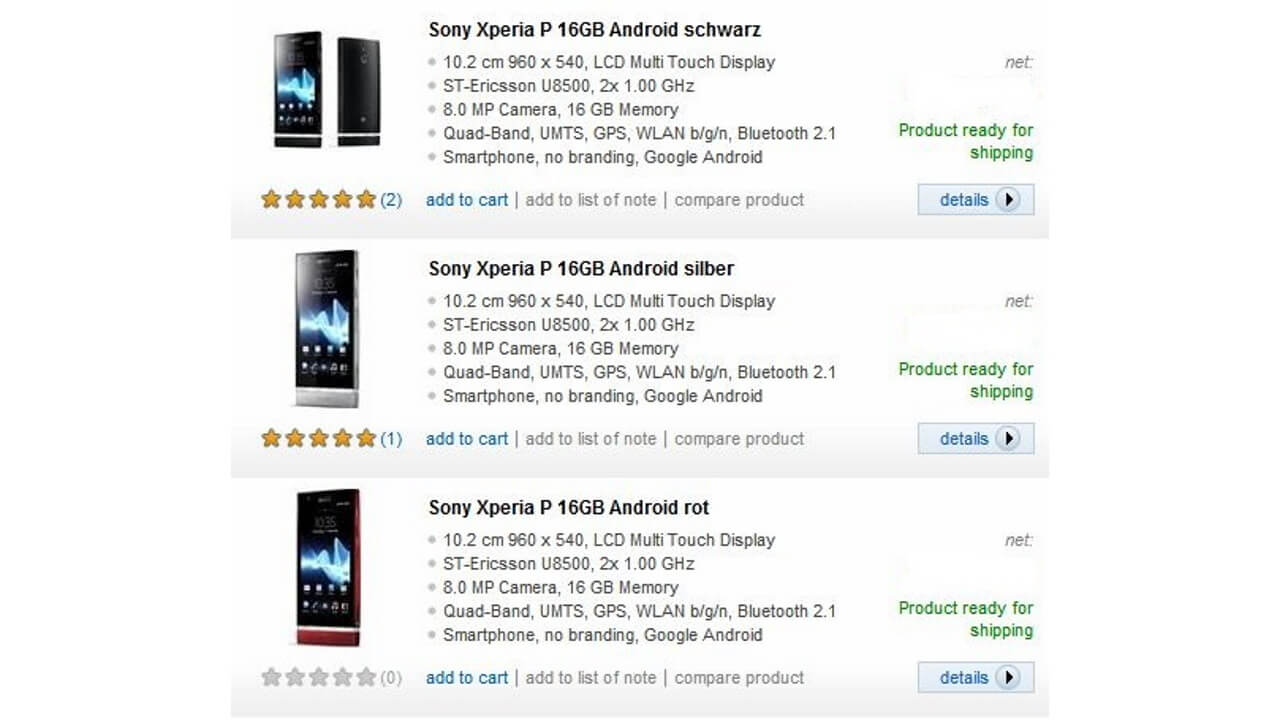The height and width of the screenshot is (720, 1280).
Task: Click the green shipping status text for schwarz model
Action: pyautogui.click(x=964, y=141)
